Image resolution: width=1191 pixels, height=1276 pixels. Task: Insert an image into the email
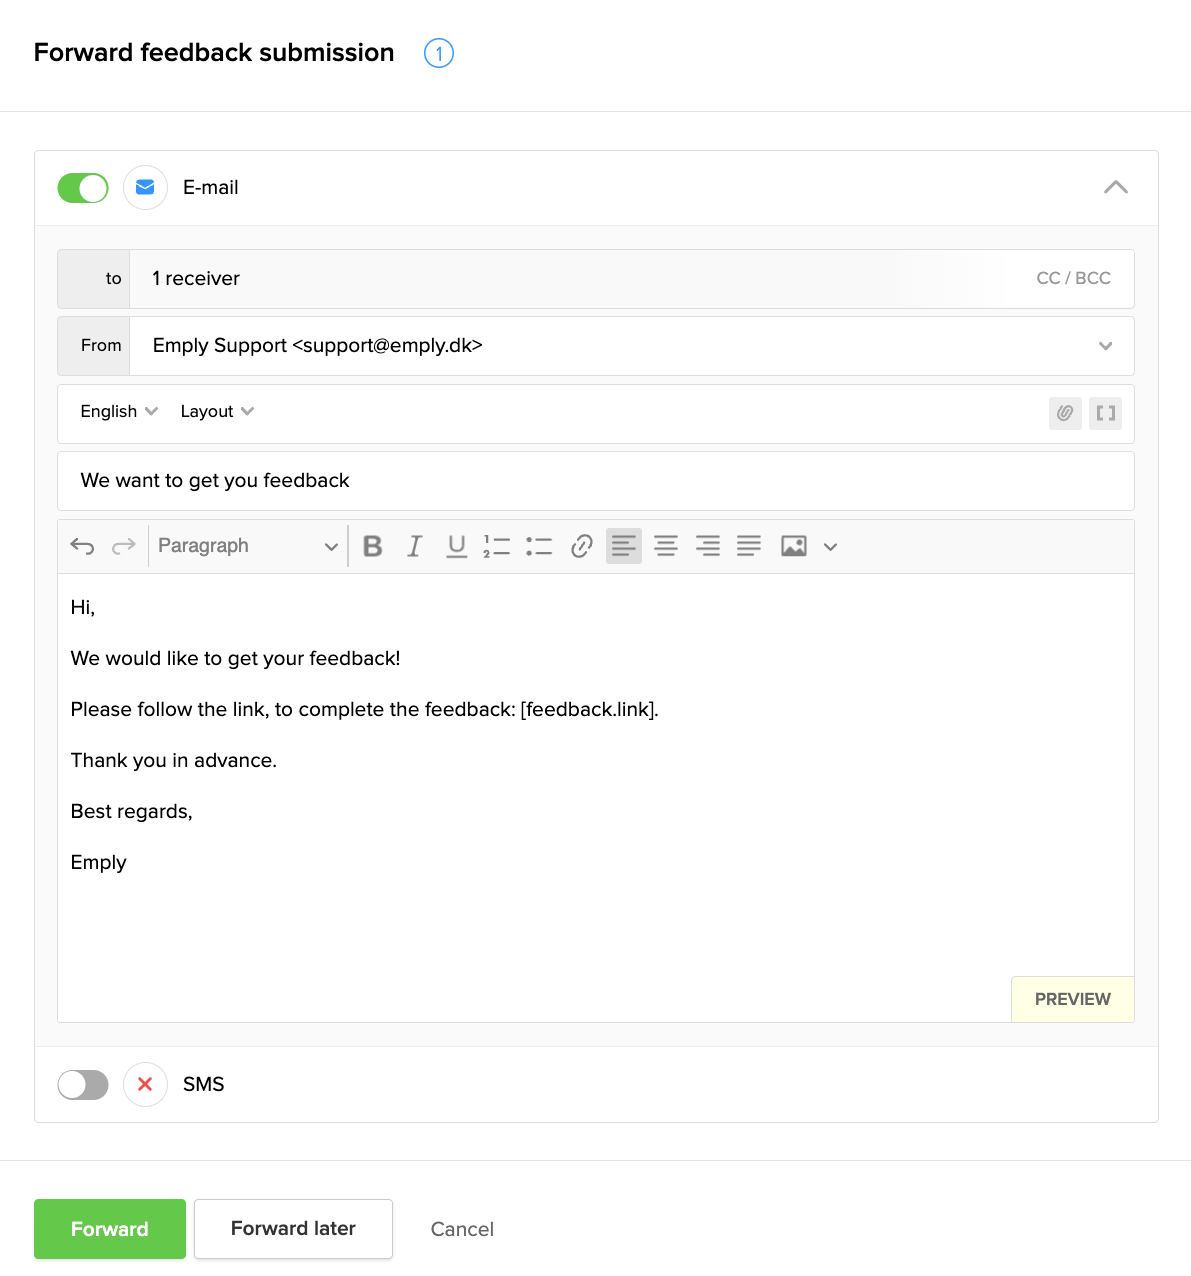click(x=794, y=546)
